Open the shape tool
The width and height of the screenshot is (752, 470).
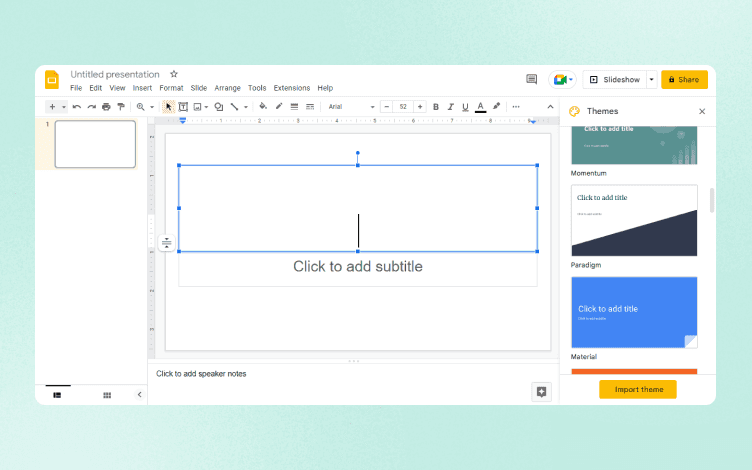219,106
